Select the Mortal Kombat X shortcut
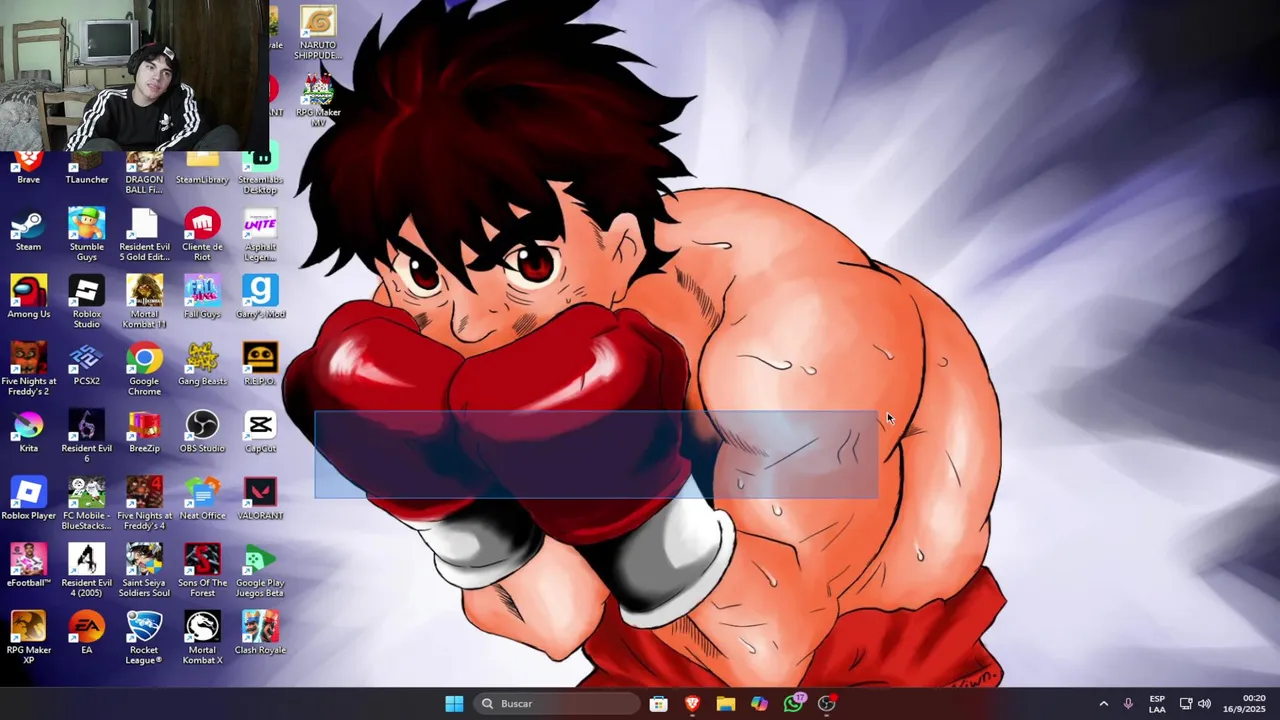Image resolution: width=1280 pixels, height=720 pixels. click(202, 636)
